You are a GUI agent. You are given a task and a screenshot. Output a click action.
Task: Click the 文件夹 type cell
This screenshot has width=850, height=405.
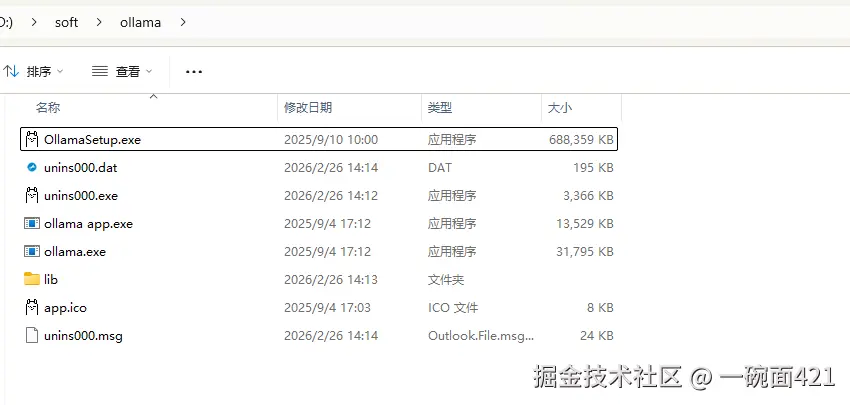[446, 279]
